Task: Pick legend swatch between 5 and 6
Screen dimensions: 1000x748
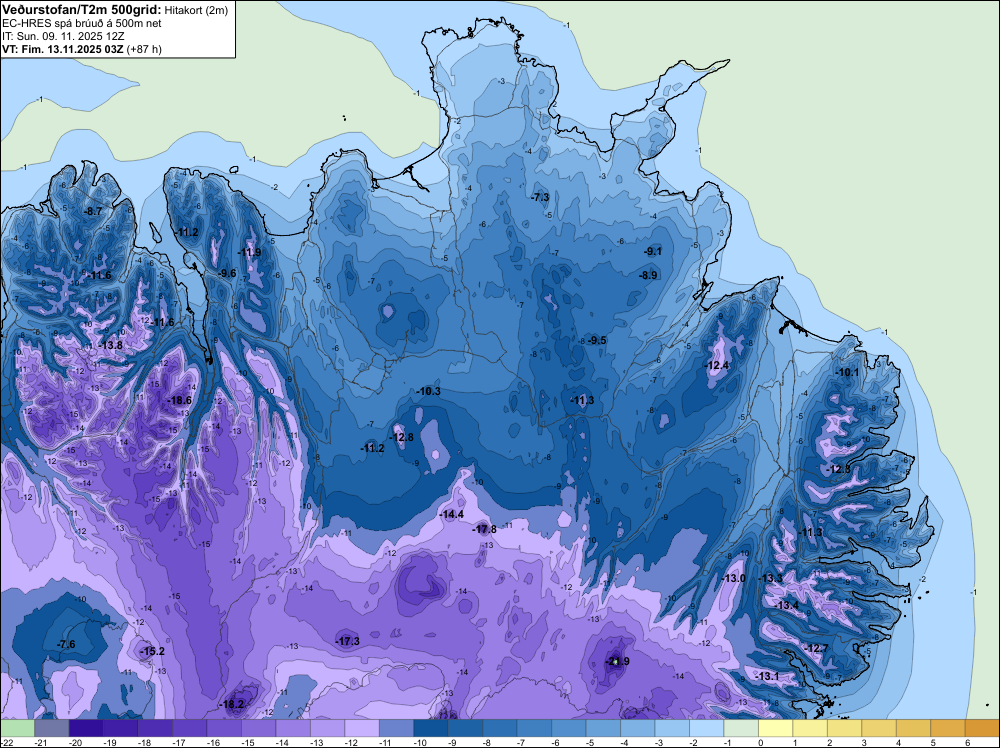Action: tap(947, 728)
